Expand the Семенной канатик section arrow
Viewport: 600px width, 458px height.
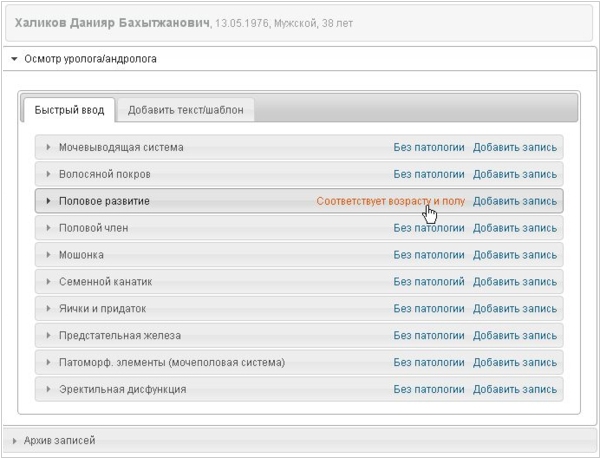click(48, 281)
